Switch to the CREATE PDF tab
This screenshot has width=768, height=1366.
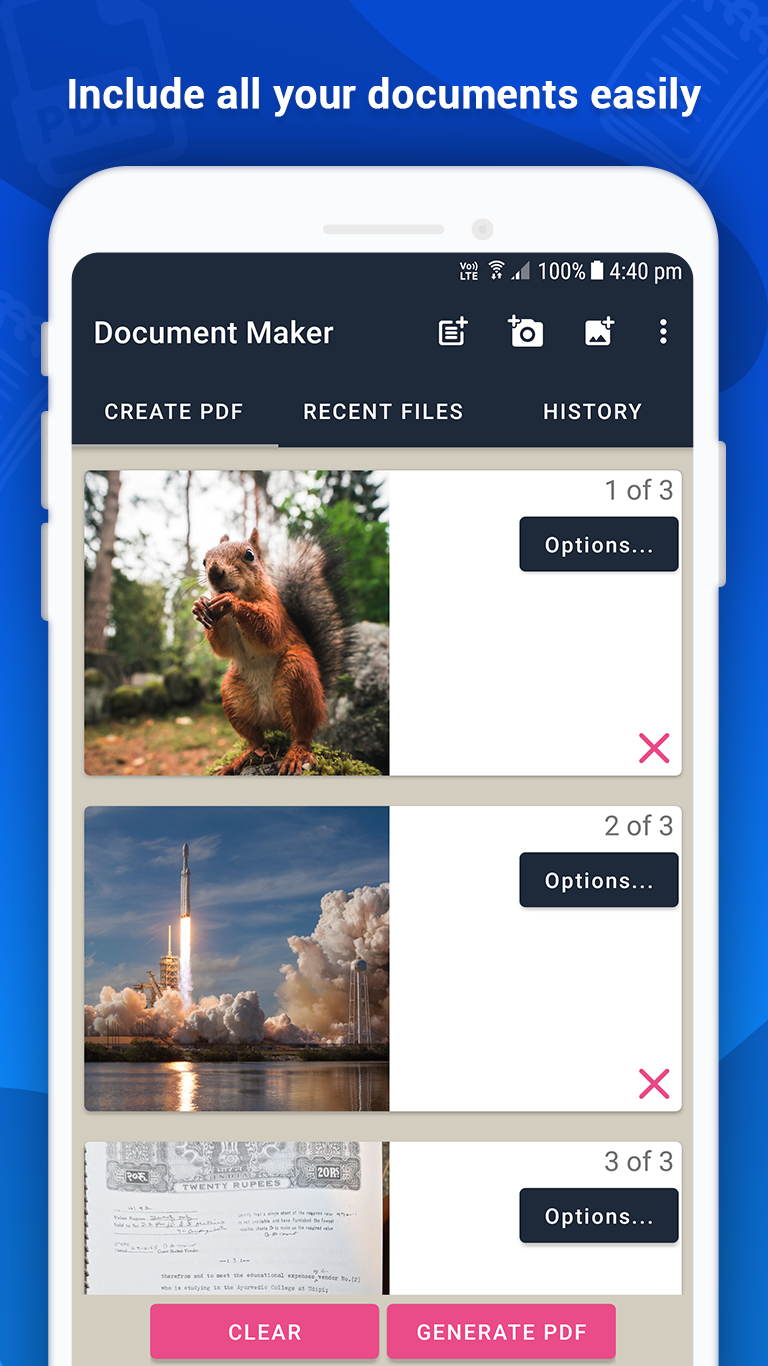click(174, 412)
